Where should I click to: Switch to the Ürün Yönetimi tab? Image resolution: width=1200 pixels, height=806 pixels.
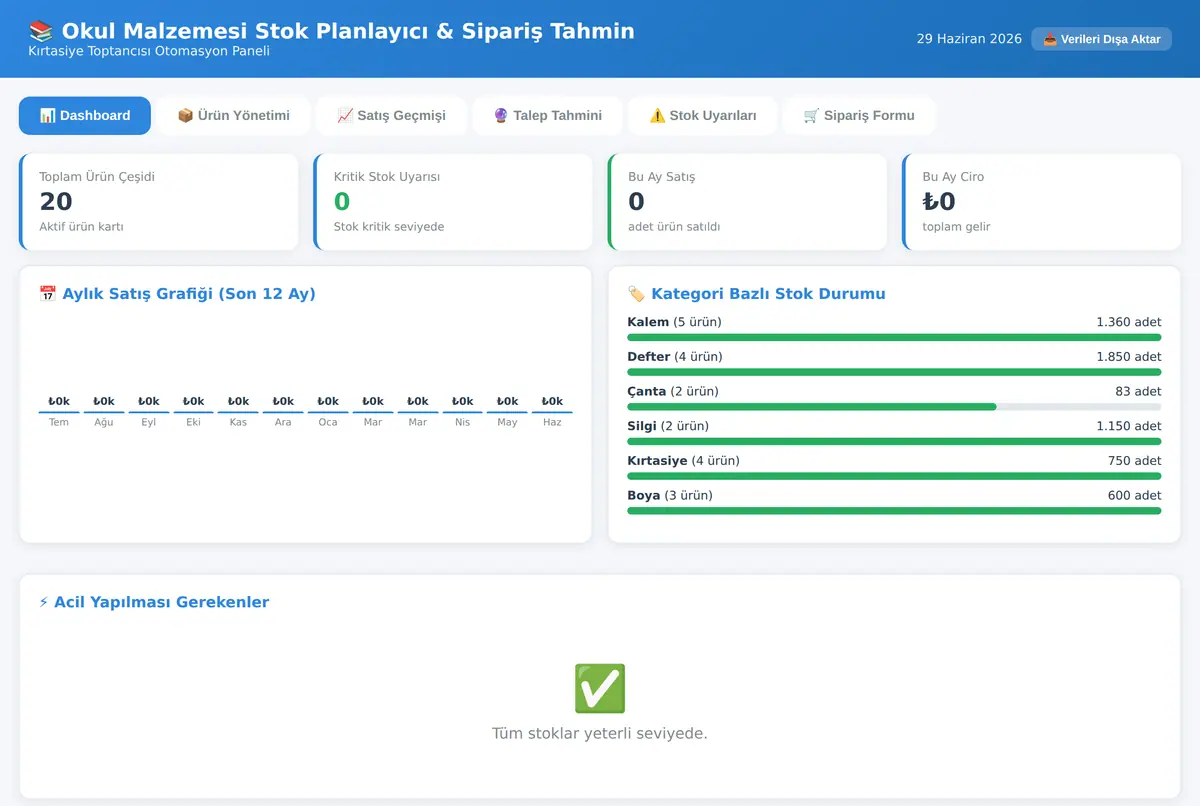click(x=233, y=115)
